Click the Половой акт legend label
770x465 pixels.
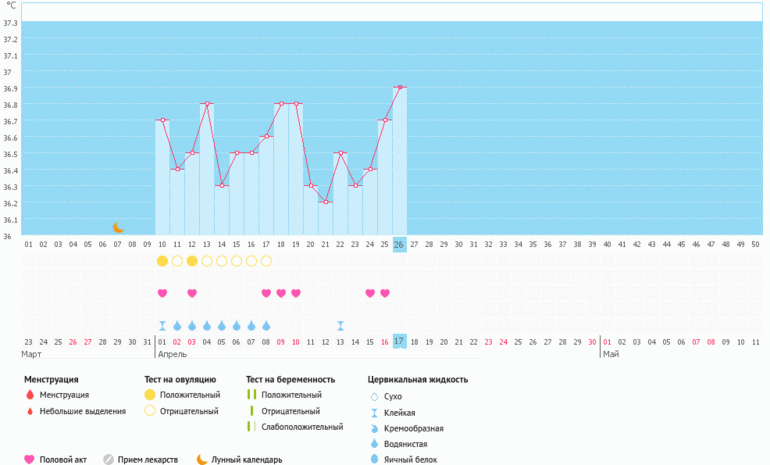(65, 460)
